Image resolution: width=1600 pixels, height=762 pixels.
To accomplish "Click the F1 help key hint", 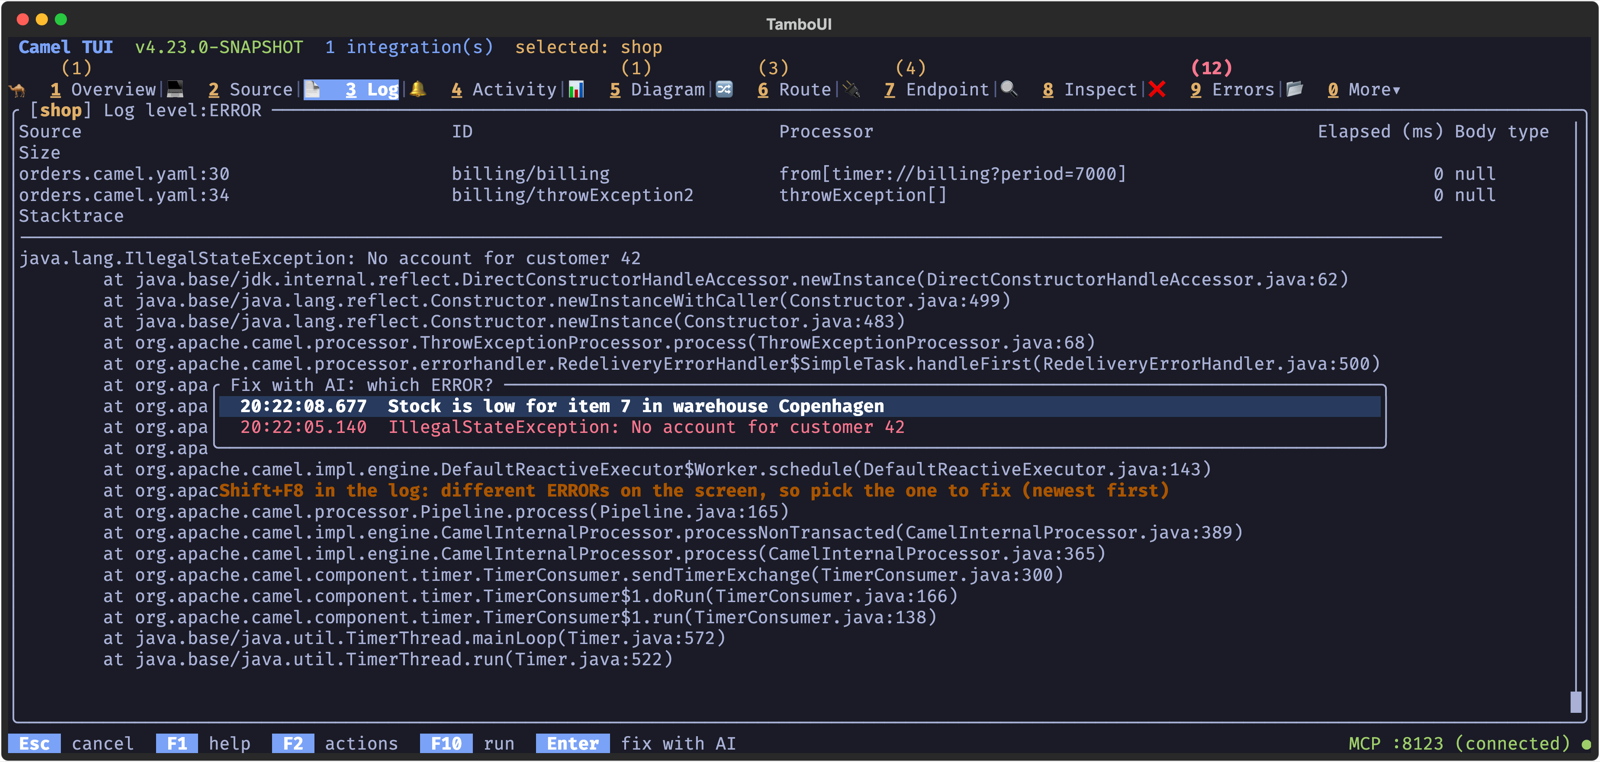I will 203,744.
